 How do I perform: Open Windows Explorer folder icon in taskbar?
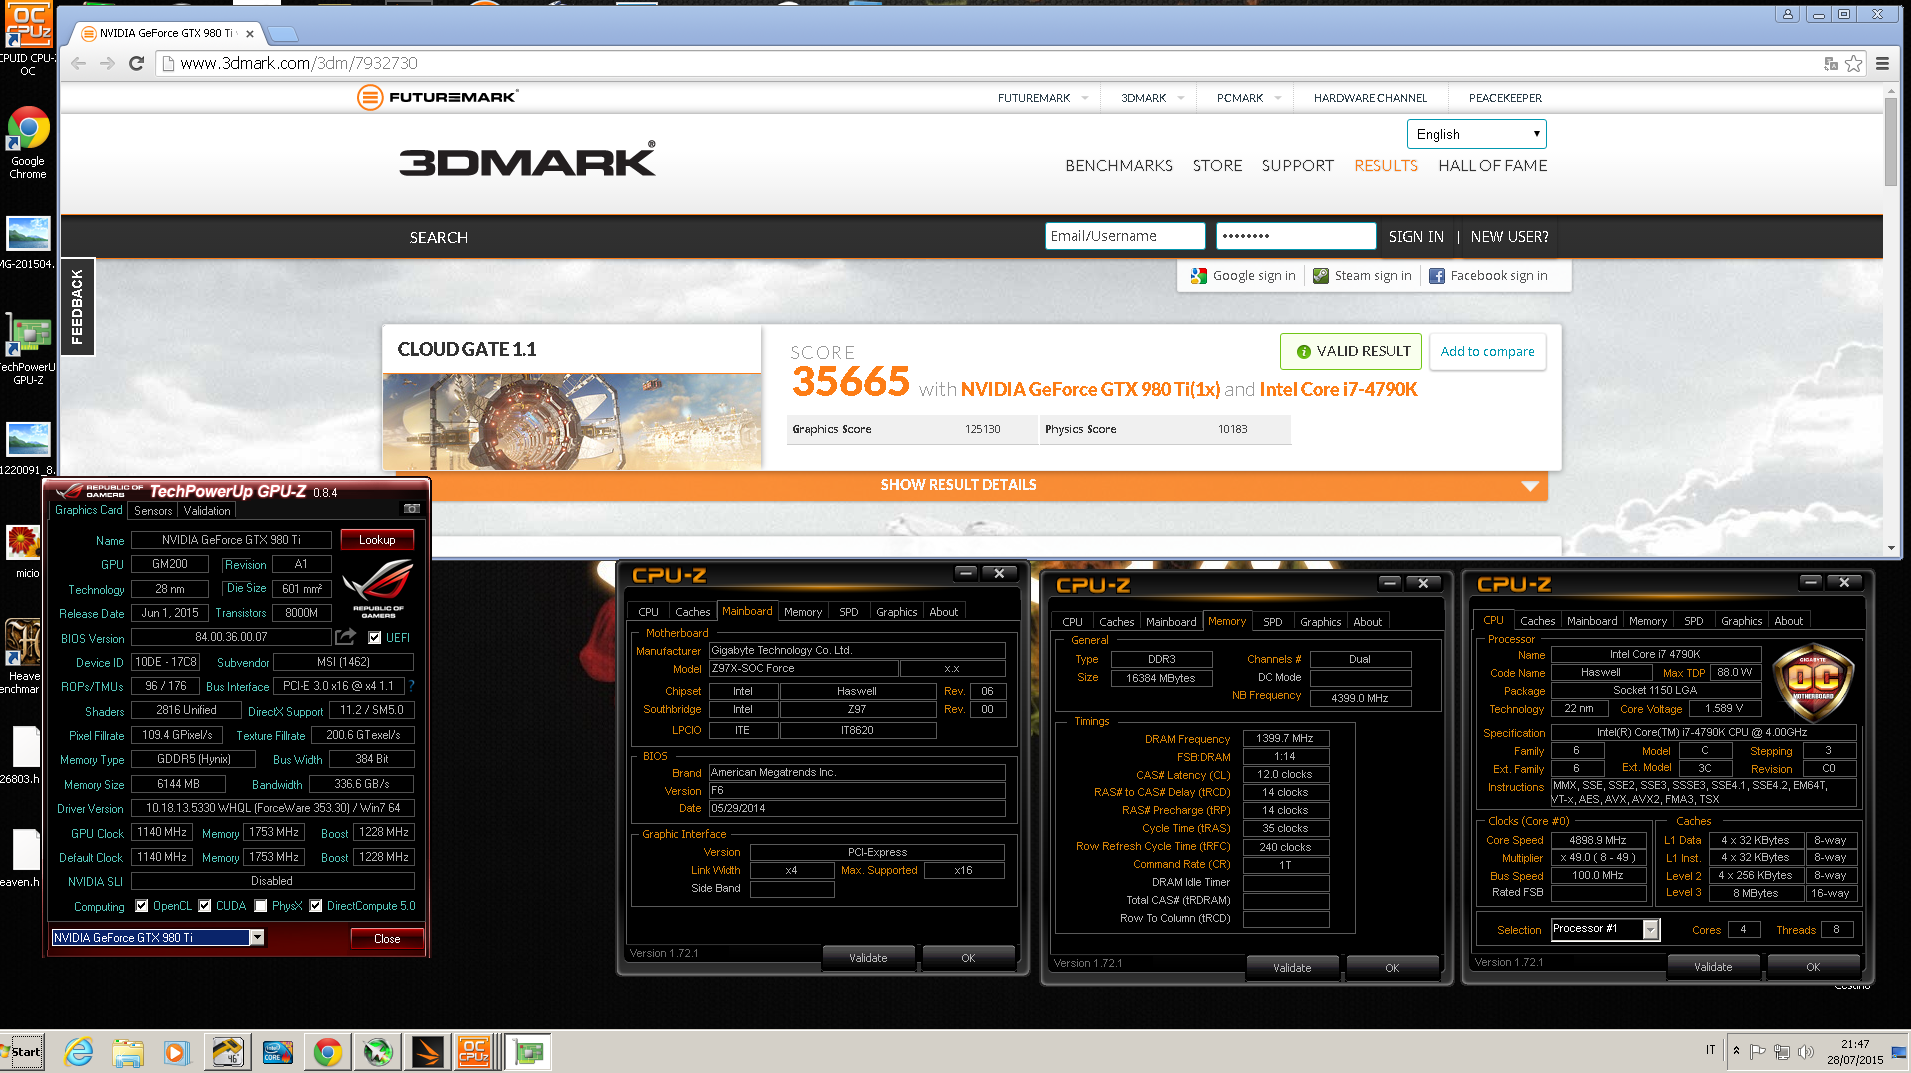click(x=127, y=1051)
